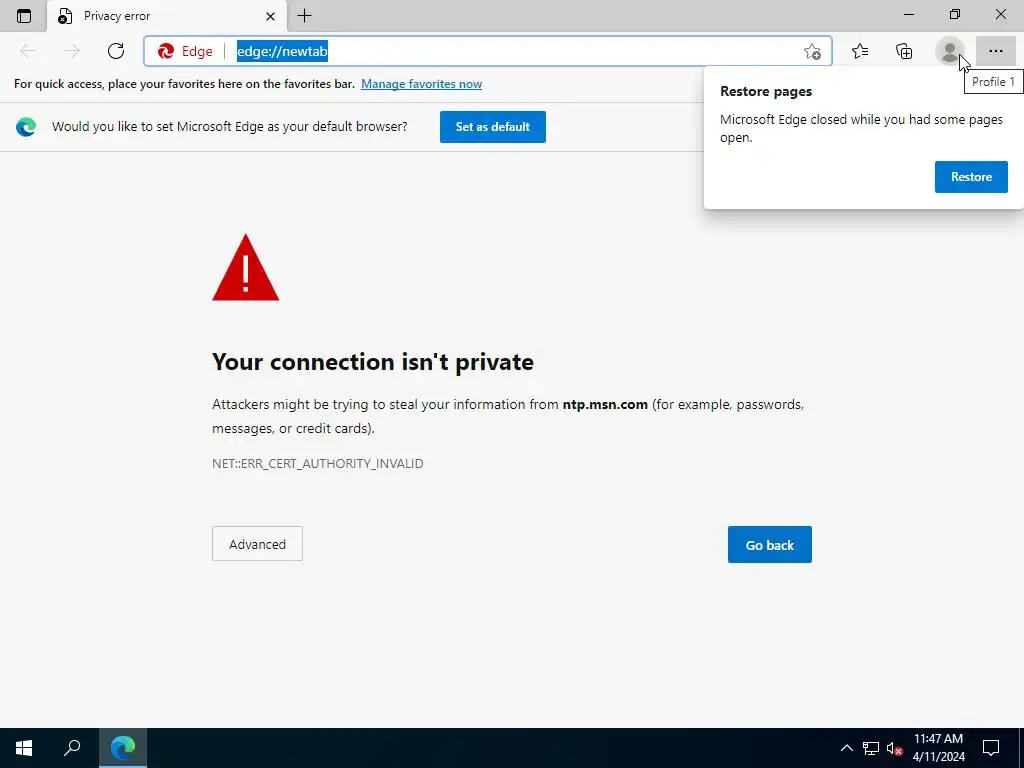Click the ntp.msn.com domain text
Image resolution: width=1024 pixels, height=768 pixels.
tap(605, 404)
